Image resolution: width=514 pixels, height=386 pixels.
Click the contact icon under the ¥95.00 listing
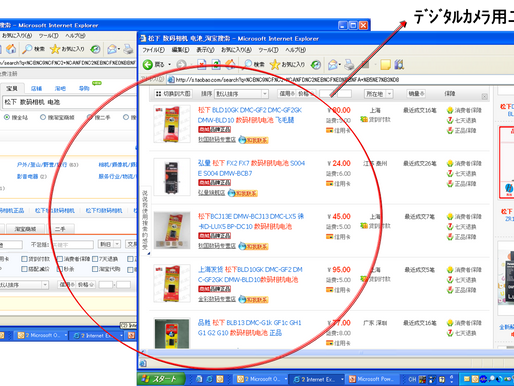point(253,299)
